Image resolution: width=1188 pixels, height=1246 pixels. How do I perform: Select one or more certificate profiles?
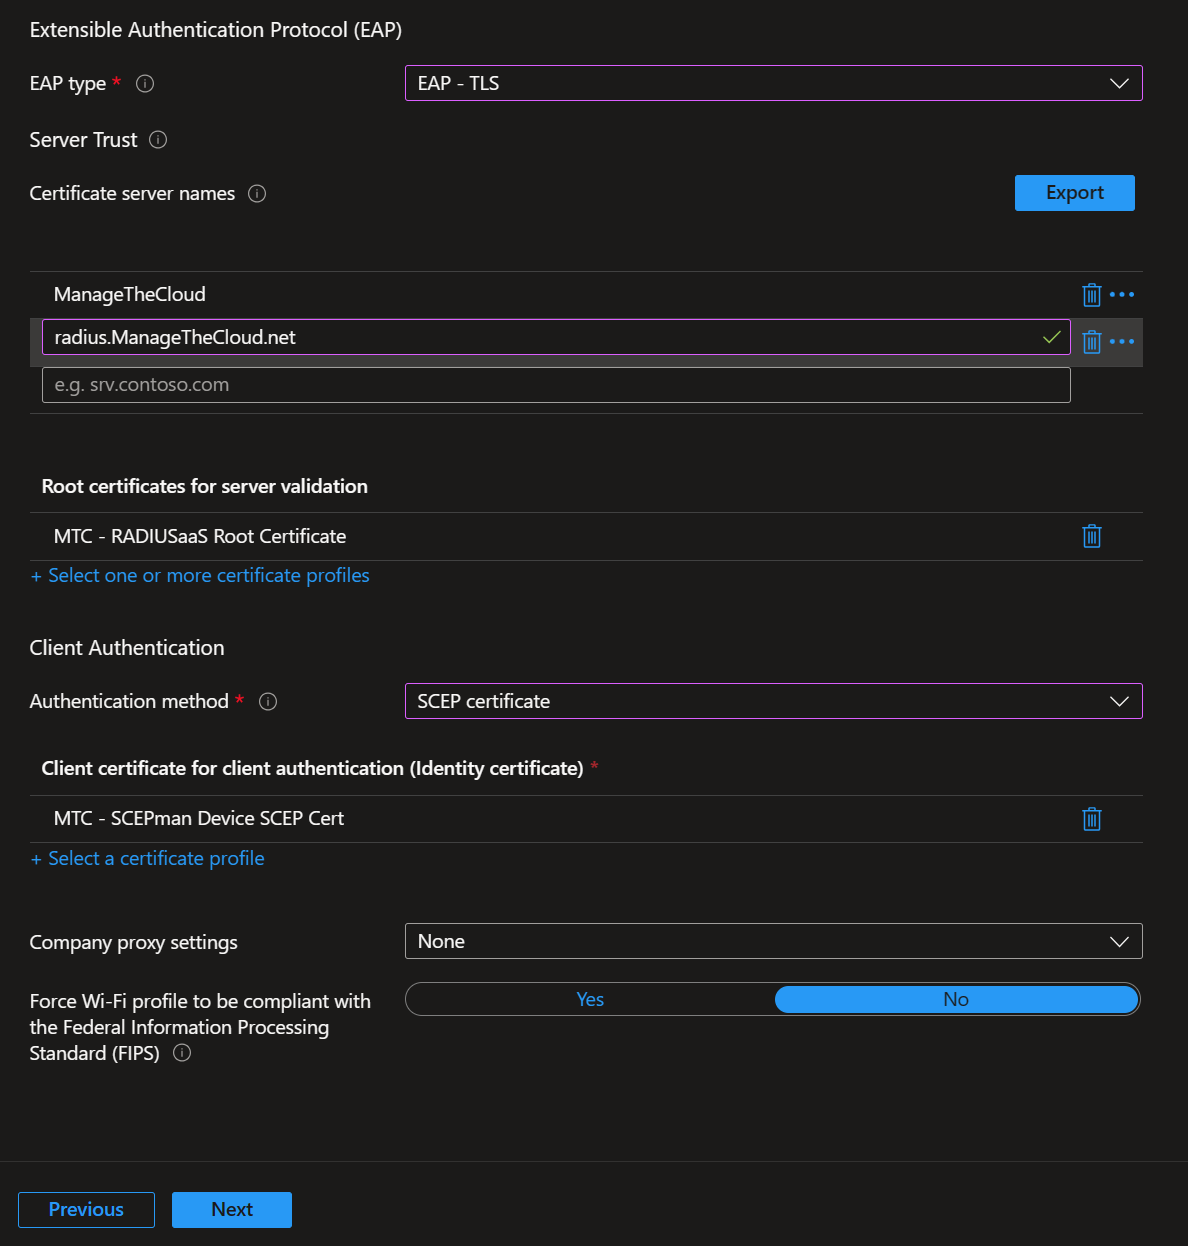click(200, 575)
